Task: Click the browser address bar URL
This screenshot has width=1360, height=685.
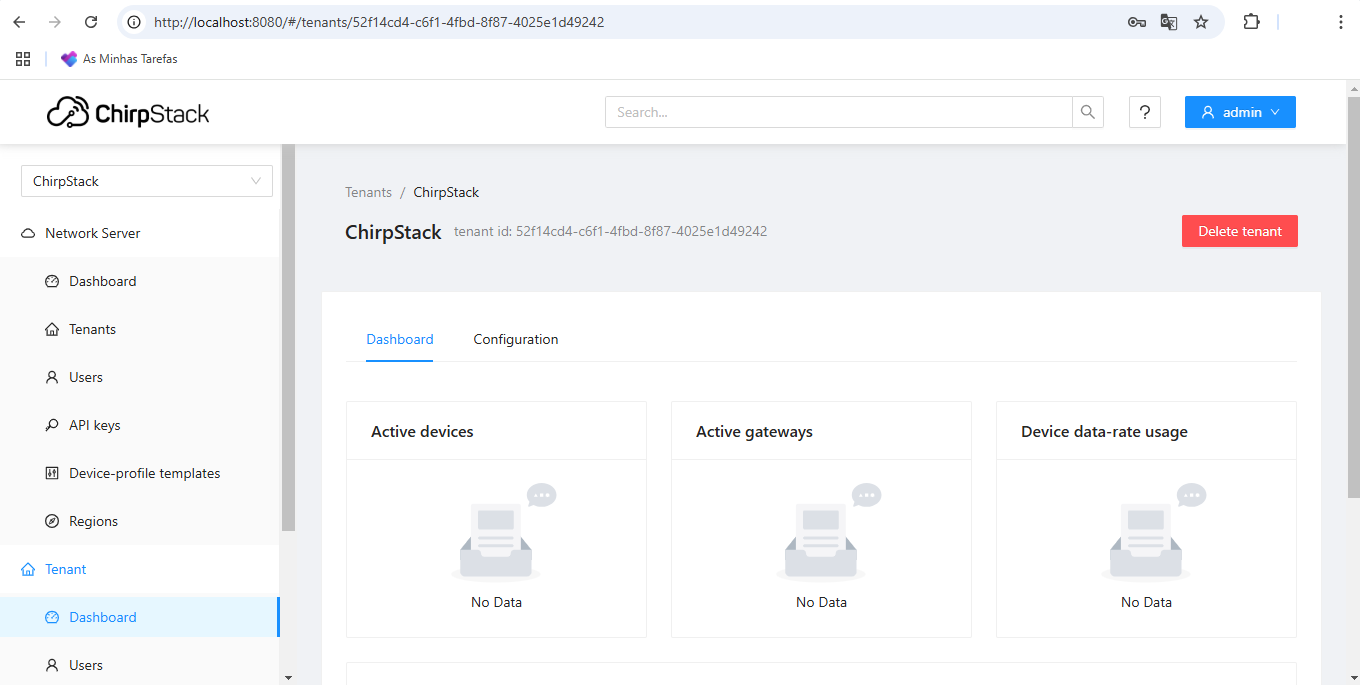Action: point(379,22)
